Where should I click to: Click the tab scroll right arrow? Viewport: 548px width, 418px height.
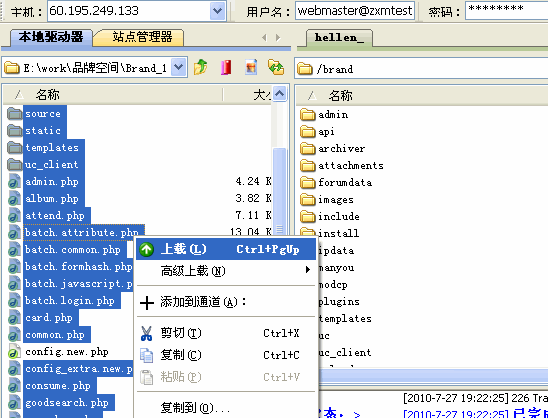click(278, 37)
